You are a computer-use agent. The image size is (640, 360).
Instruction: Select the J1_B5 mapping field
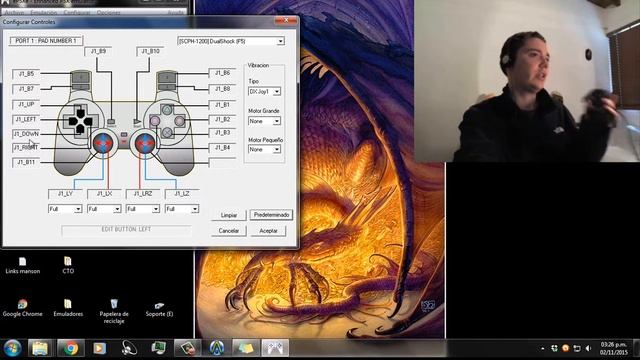26,74
